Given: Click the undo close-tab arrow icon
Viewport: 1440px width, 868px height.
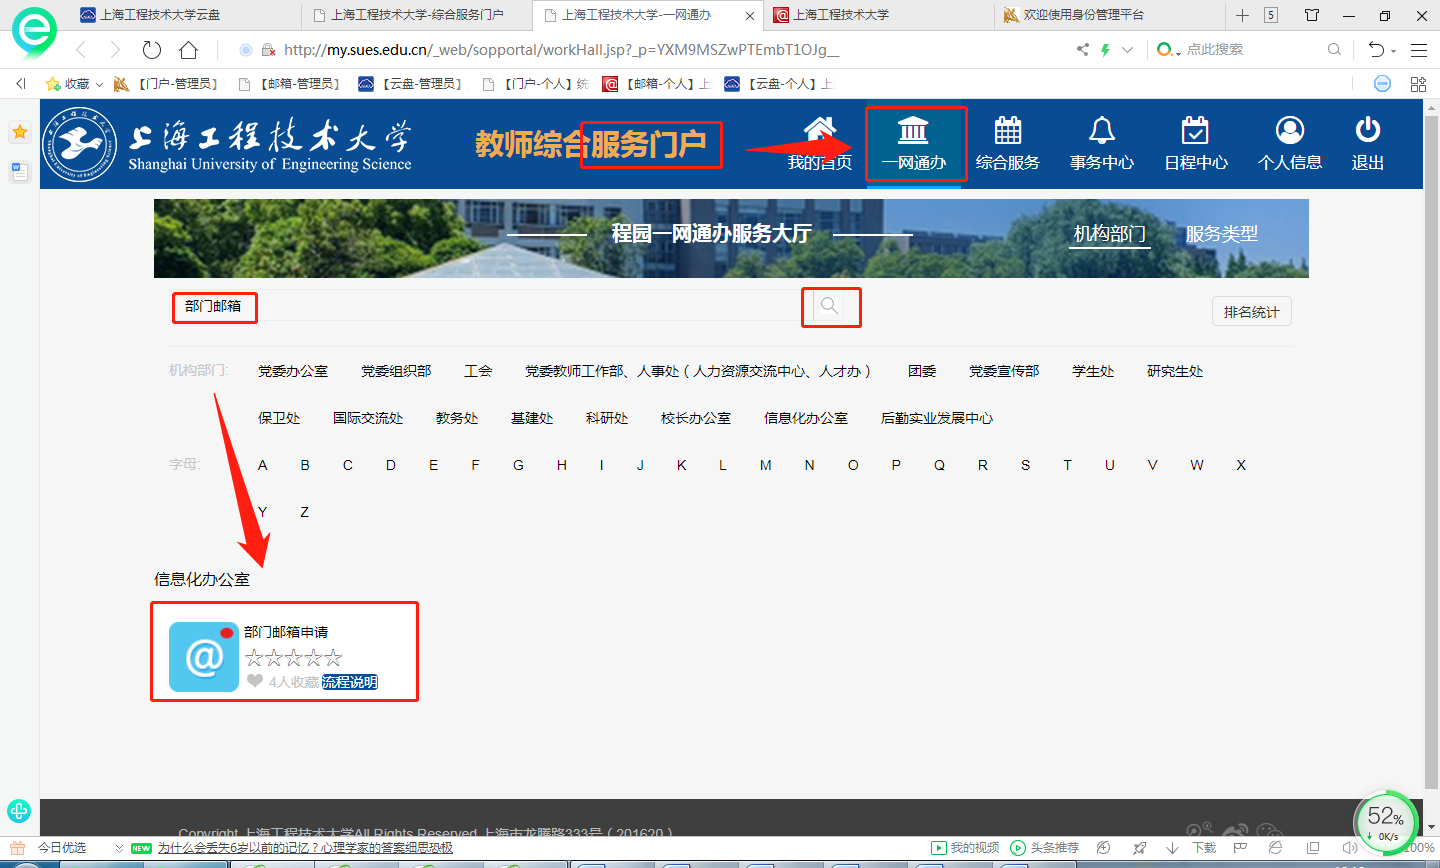Looking at the screenshot, I should (1376, 50).
